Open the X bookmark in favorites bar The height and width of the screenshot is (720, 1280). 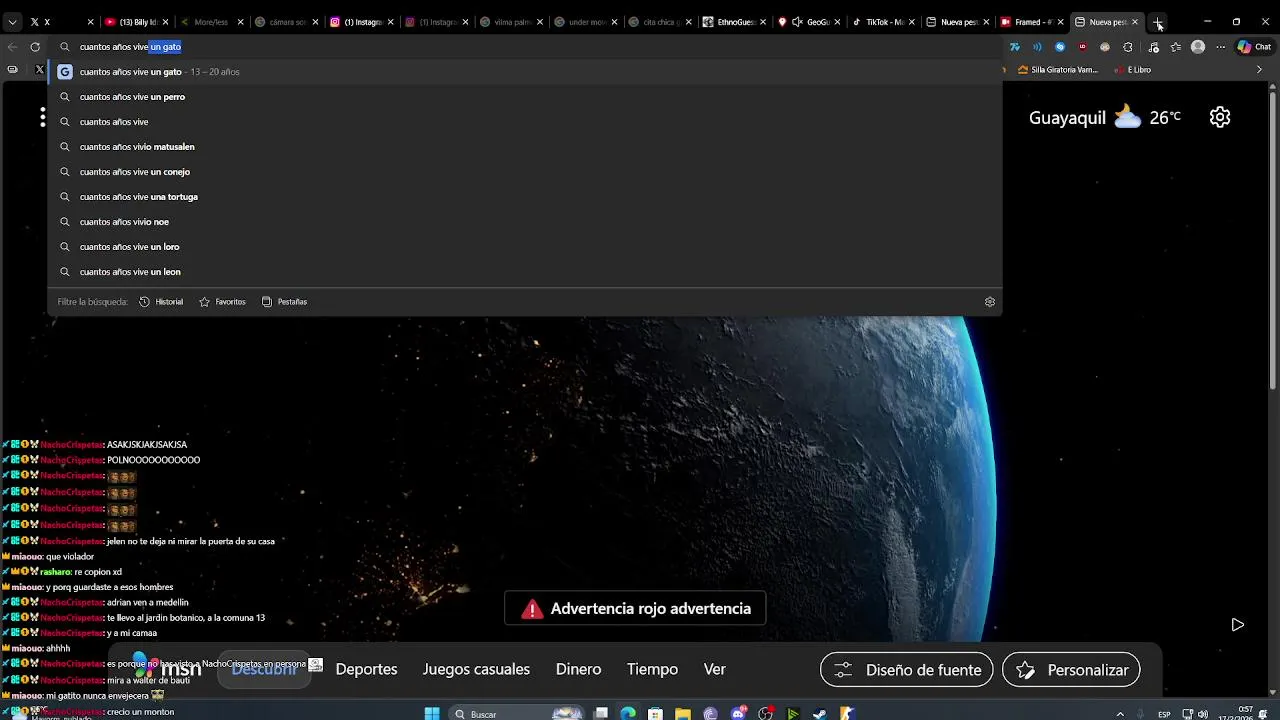point(40,70)
